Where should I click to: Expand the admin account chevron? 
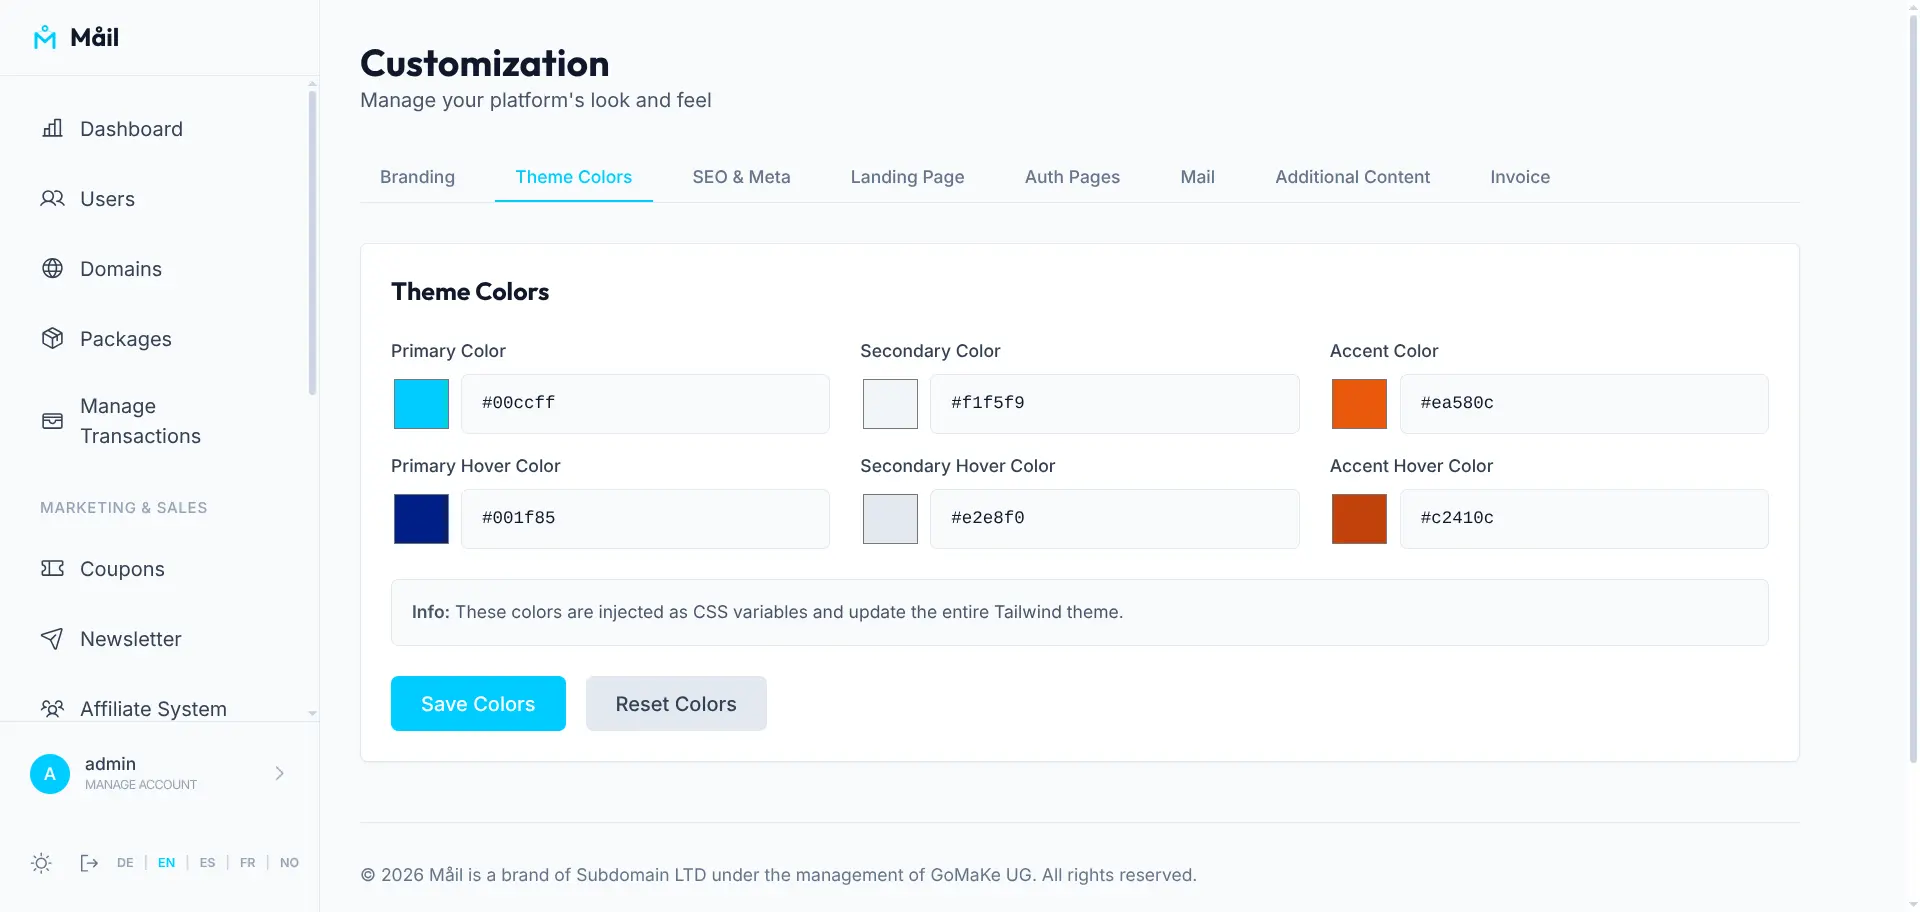(x=279, y=773)
